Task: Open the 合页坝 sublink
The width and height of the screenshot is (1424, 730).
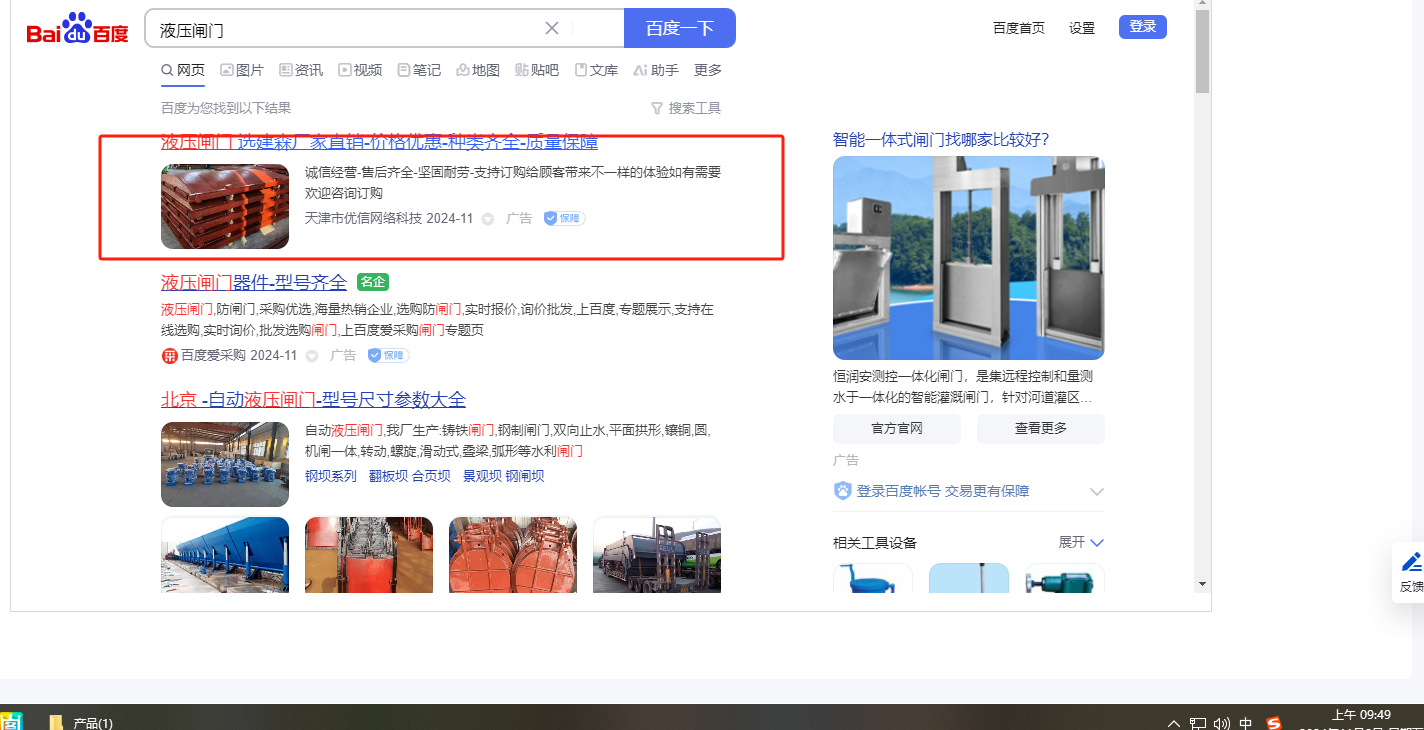Action: coord(431,476)
